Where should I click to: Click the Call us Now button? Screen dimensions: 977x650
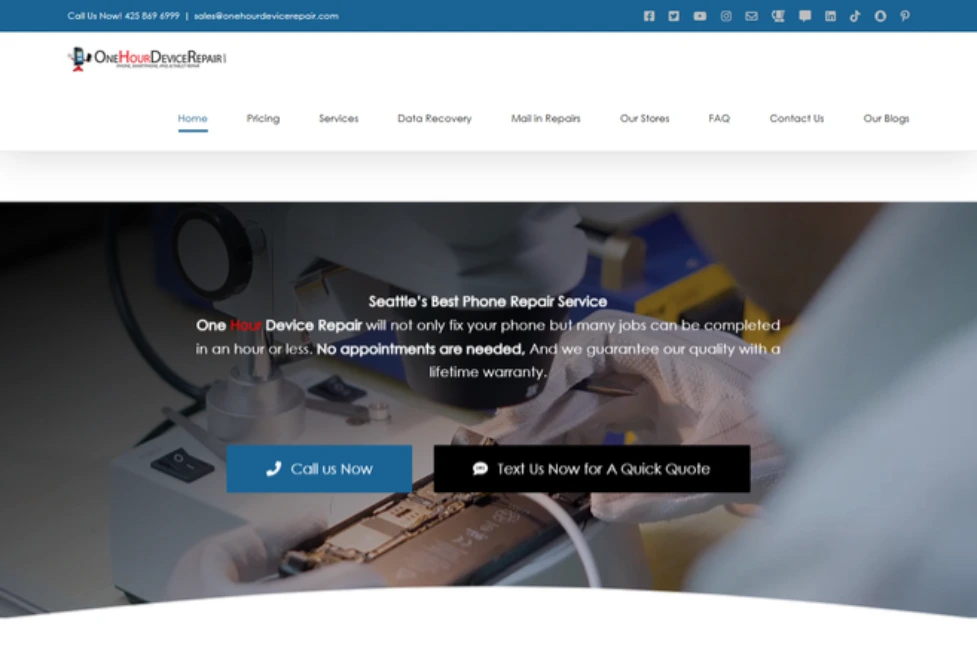[319, 469]
